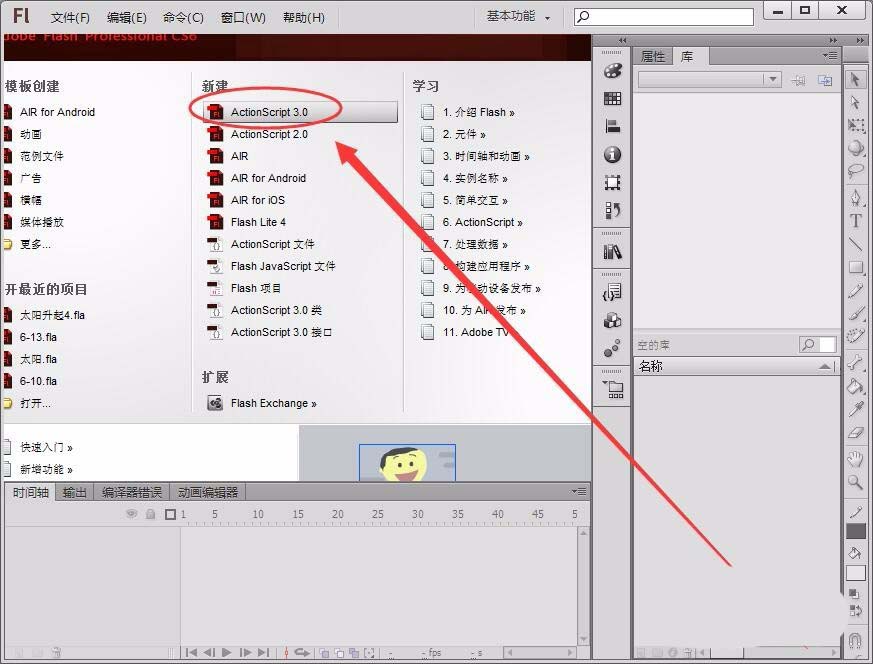Click the Swap Colors icon
Image resolution: width=873 pixels, height=664 pixels.
pos(856,611)
